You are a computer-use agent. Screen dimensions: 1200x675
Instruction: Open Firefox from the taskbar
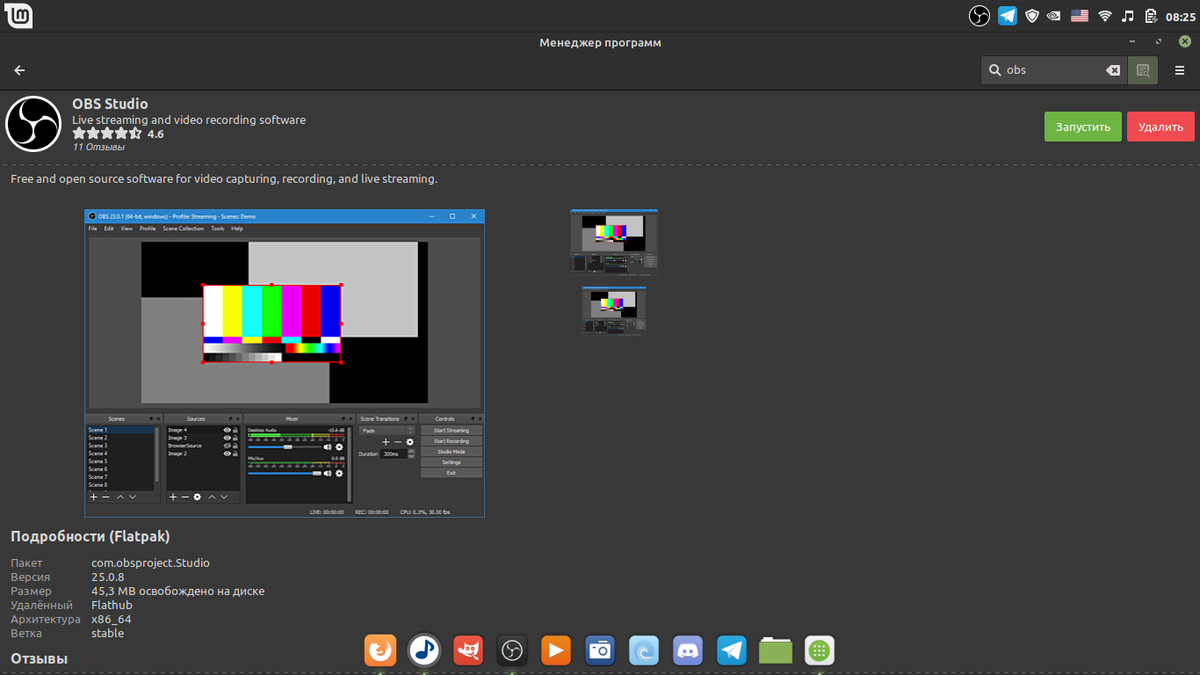(380, 650)
